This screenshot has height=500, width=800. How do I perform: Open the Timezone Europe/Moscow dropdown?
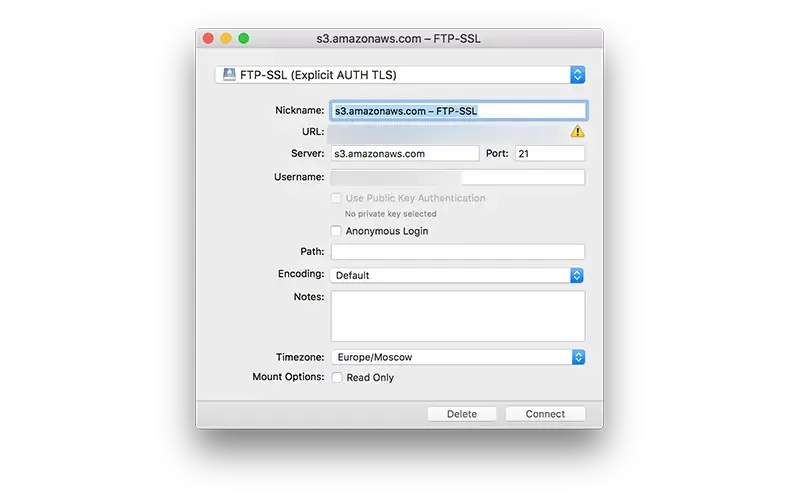(458, 357)
